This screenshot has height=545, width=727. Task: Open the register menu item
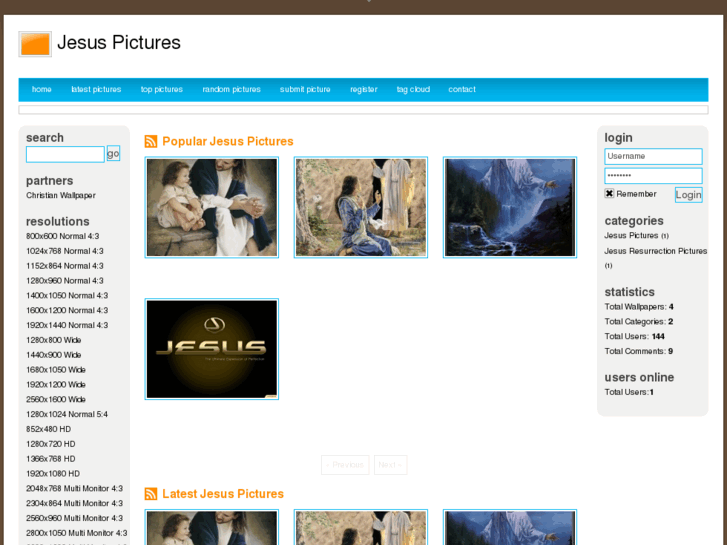(364, 89)
